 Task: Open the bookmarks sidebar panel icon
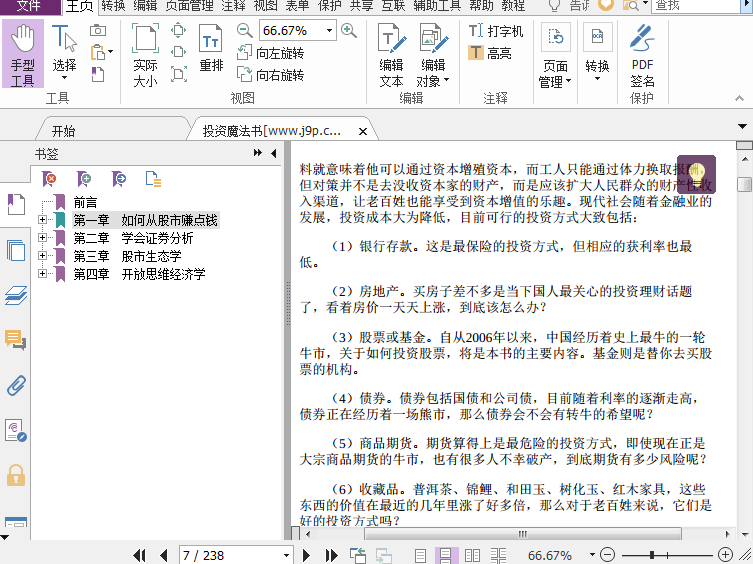16,204
